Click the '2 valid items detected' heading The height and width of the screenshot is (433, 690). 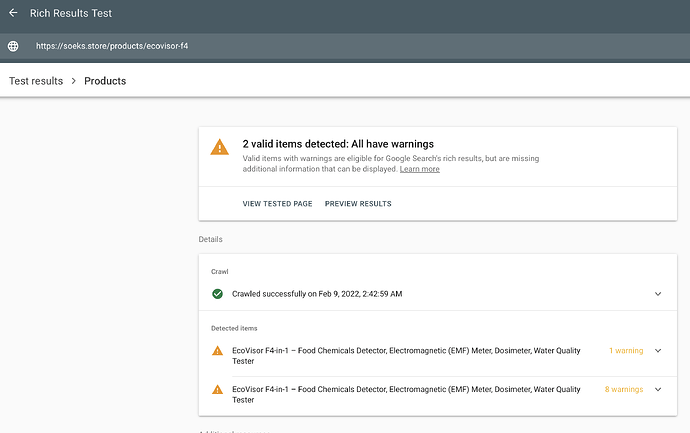point(338,144)
